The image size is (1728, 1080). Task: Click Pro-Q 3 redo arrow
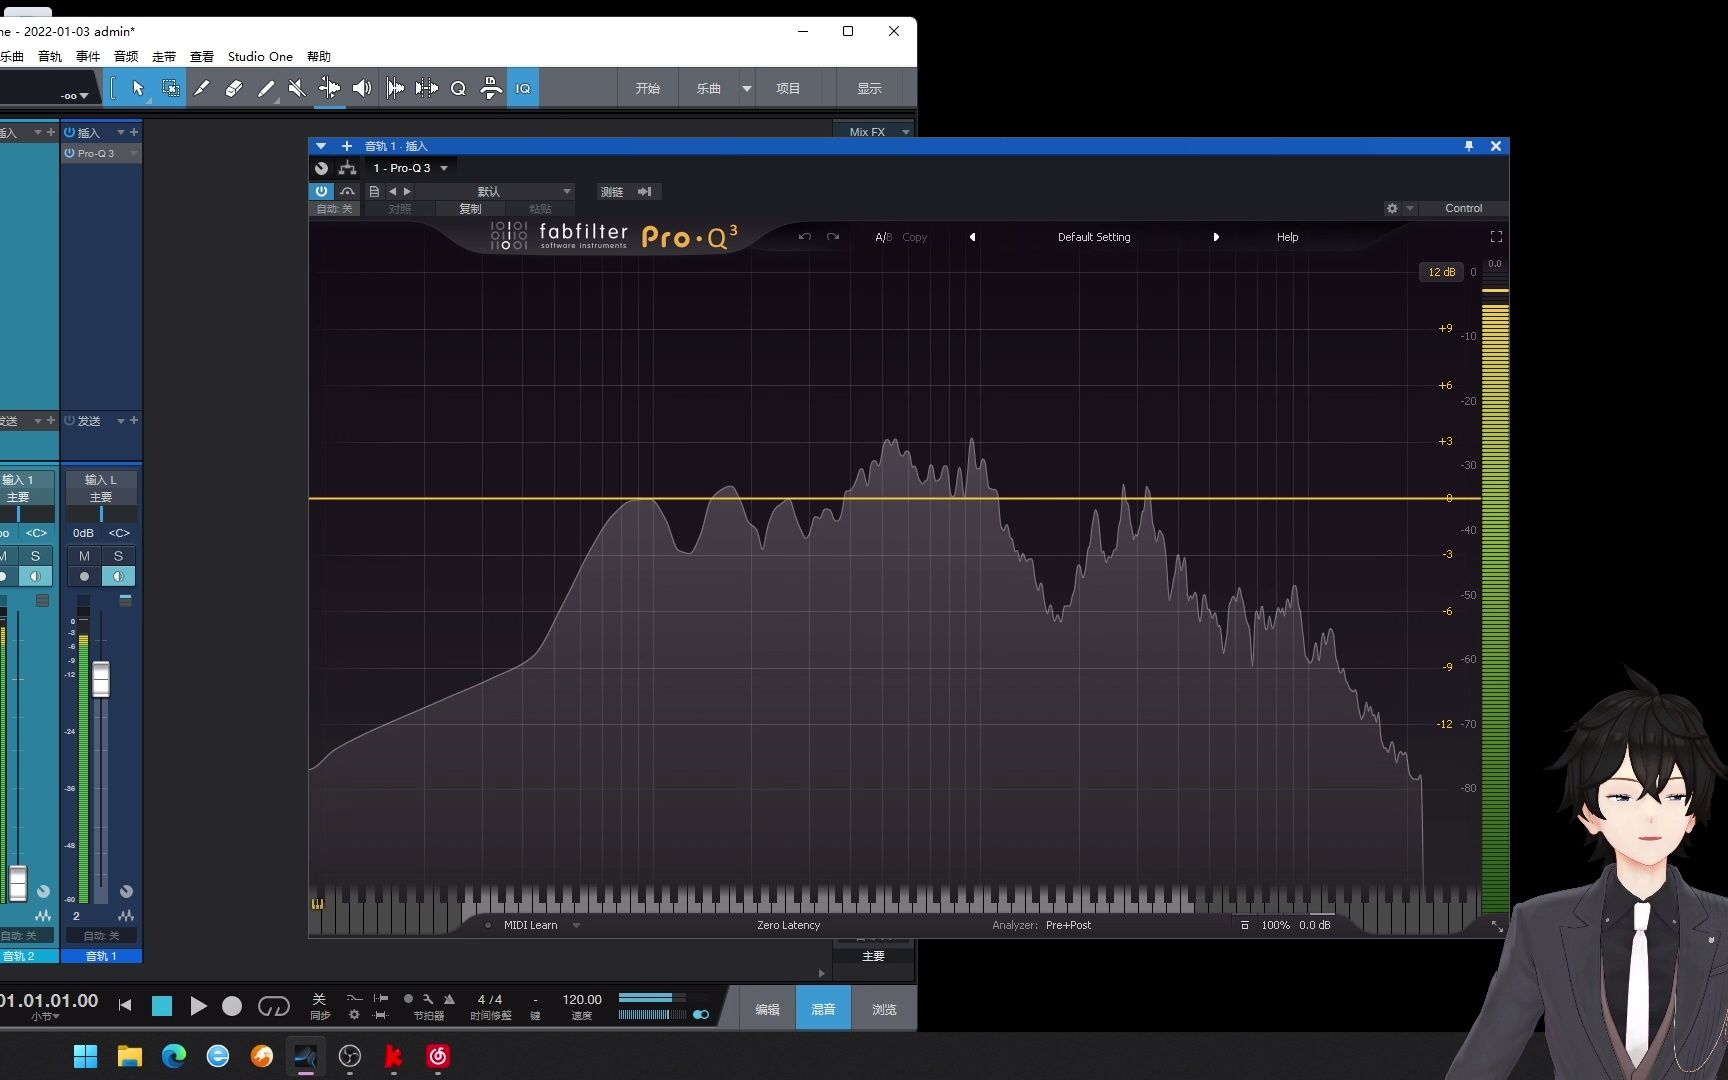tap(833, 237)
